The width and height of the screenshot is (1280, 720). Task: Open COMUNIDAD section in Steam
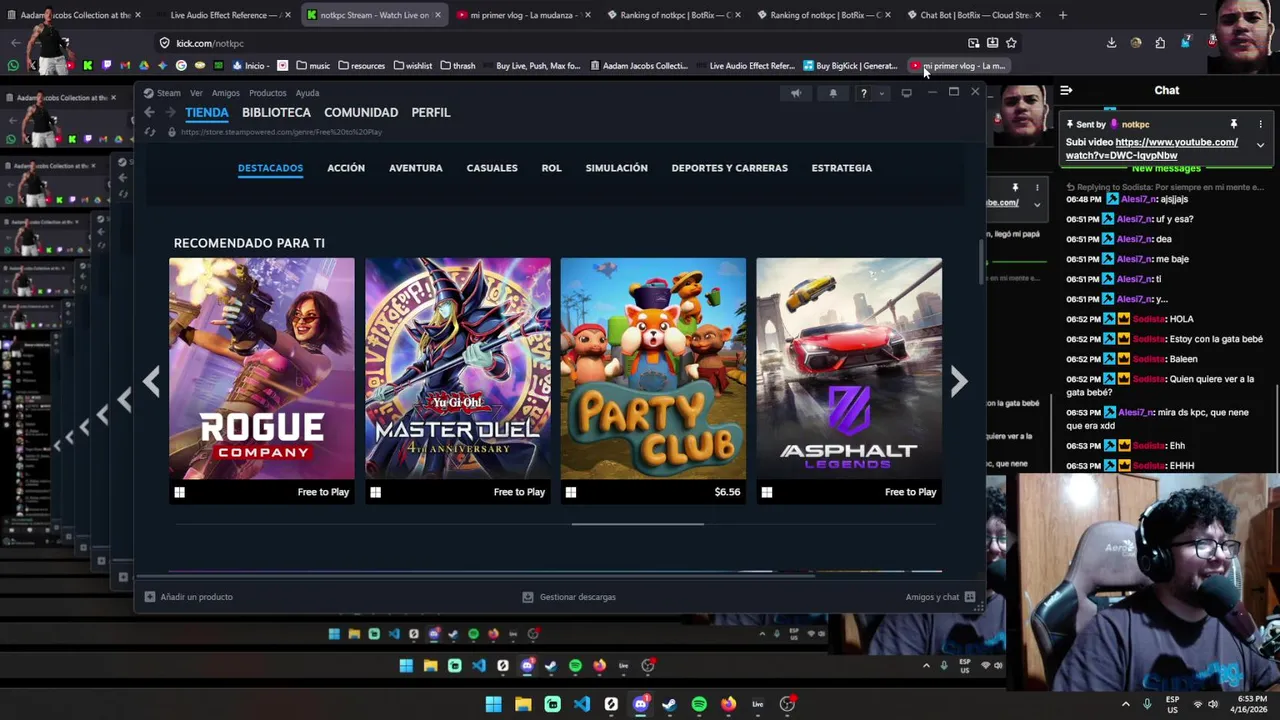coord(361,113)
